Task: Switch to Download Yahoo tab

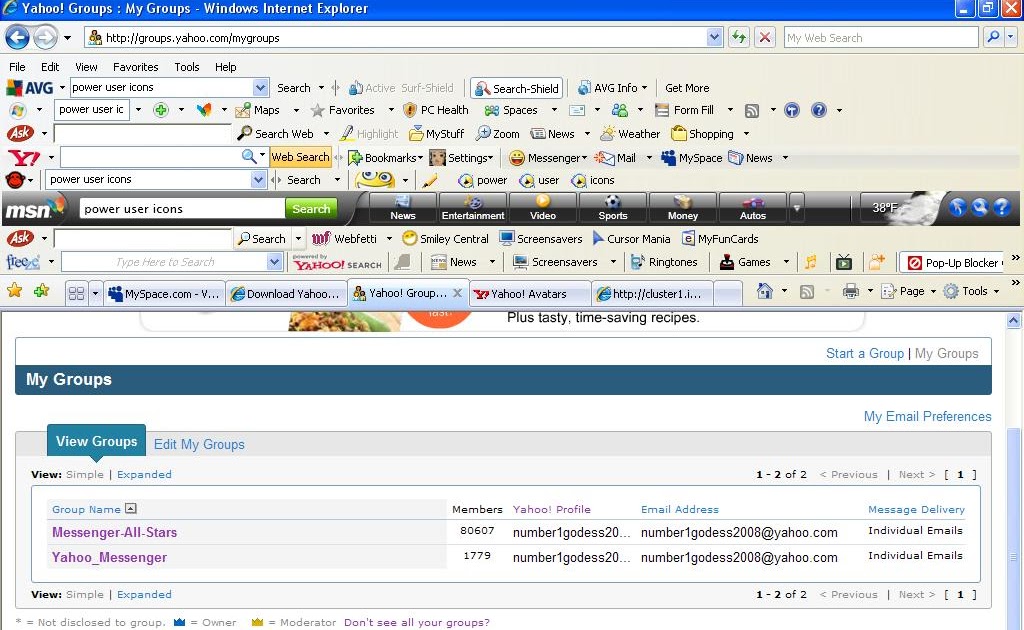Action: click(x=286, y=294)
